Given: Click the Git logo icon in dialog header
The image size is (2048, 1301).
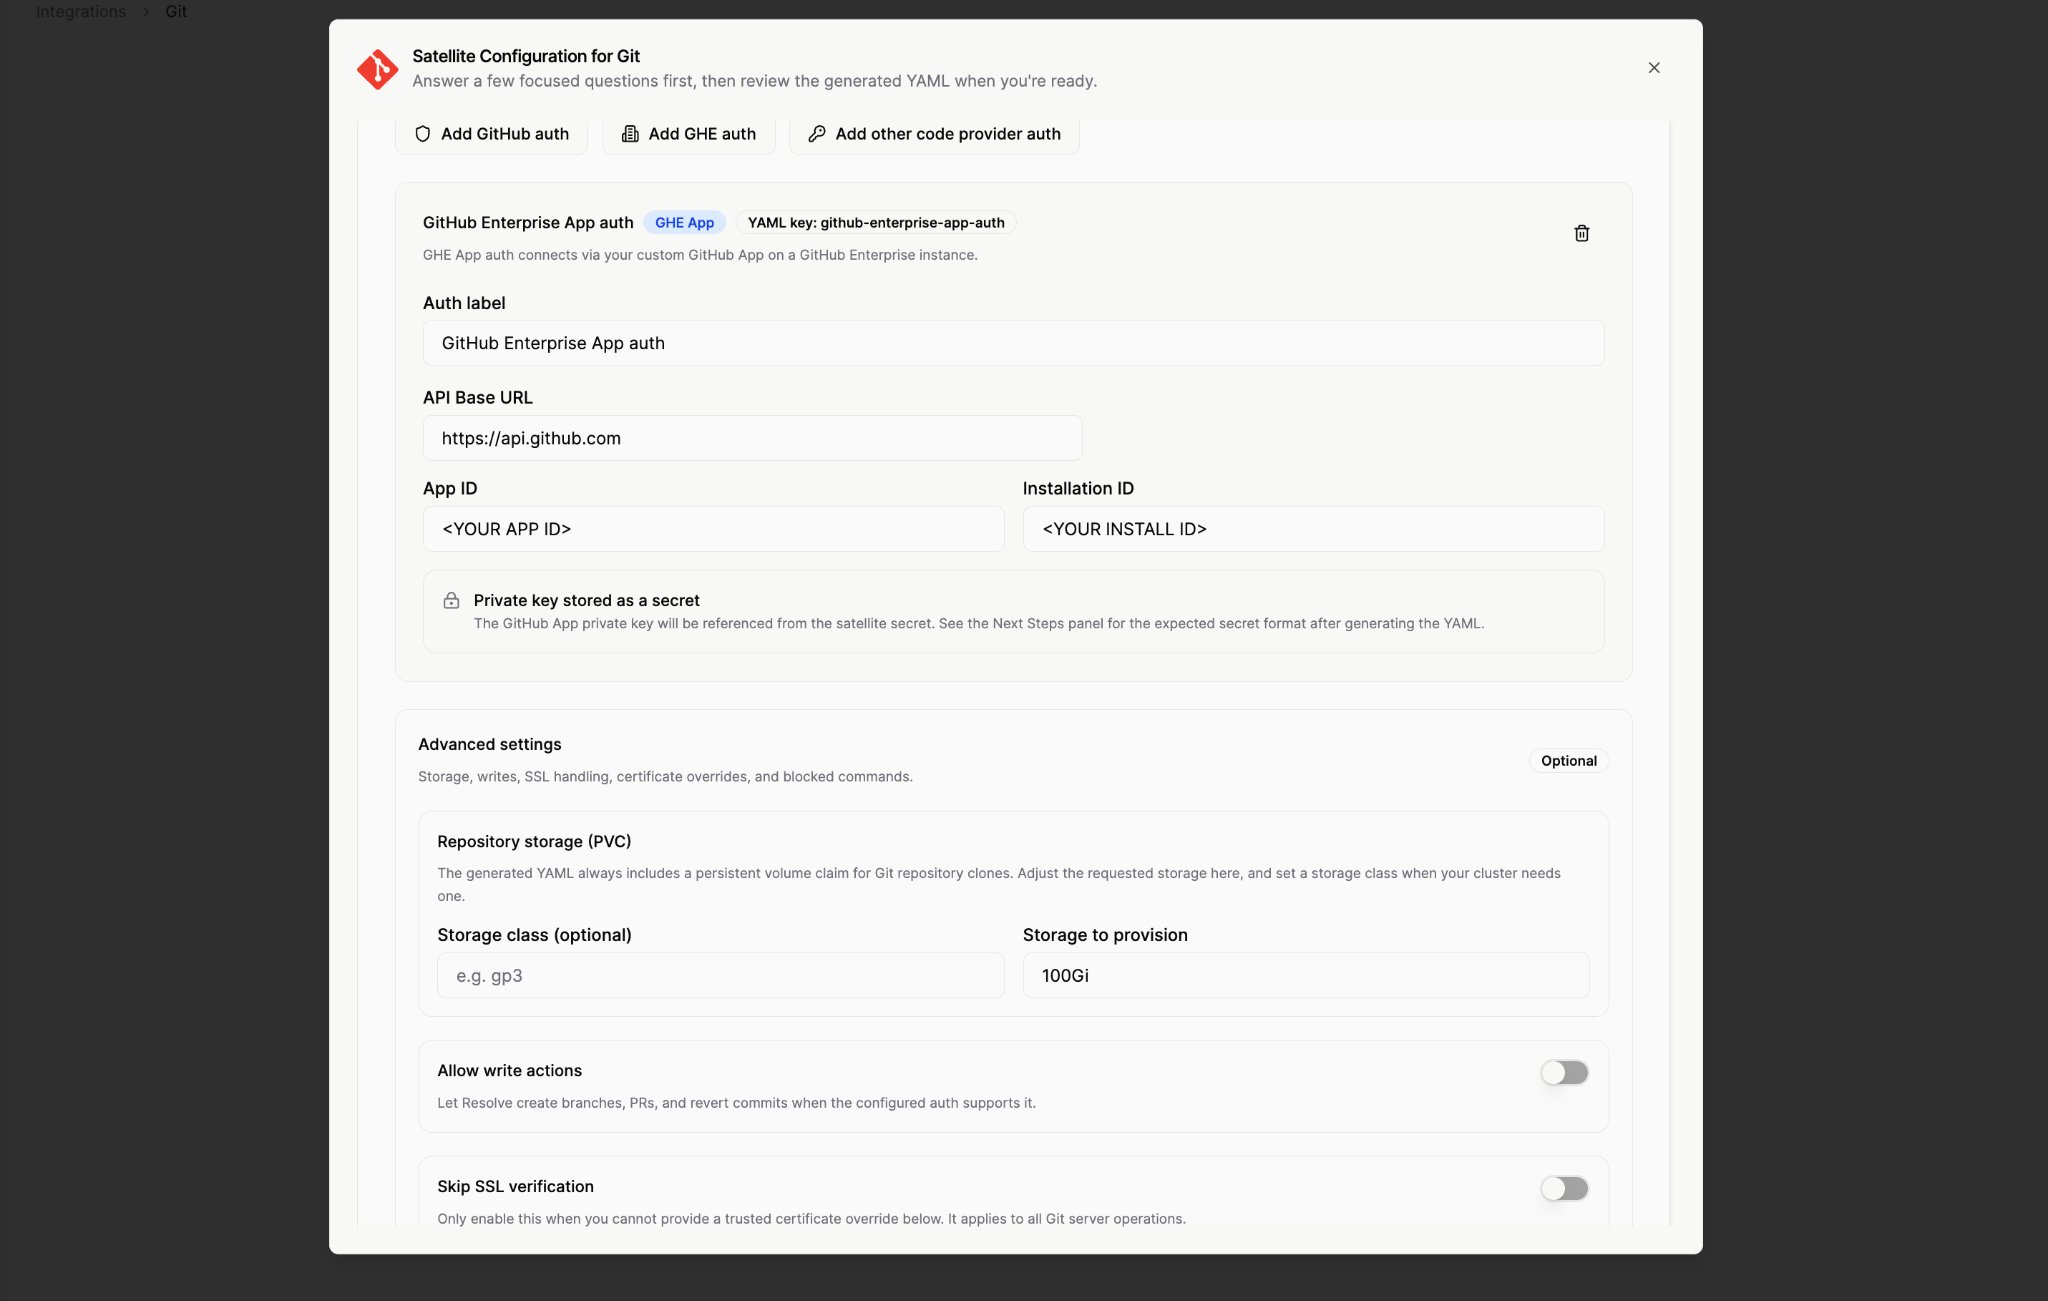Looking at the screenshot, I should point(378,69).
